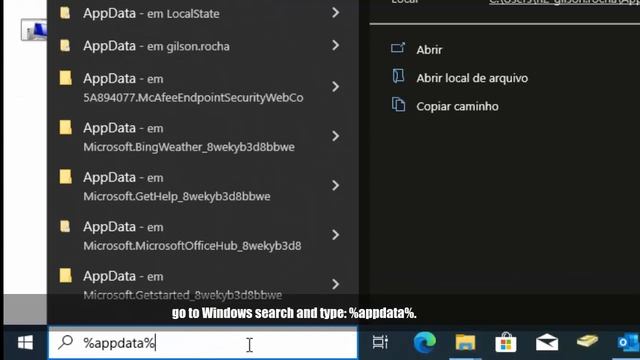The height and width of the screenshot is (360, 640).
Task: Expand chevron for MicrosoftOfficeHub AppData
Action: coord(336,235)
